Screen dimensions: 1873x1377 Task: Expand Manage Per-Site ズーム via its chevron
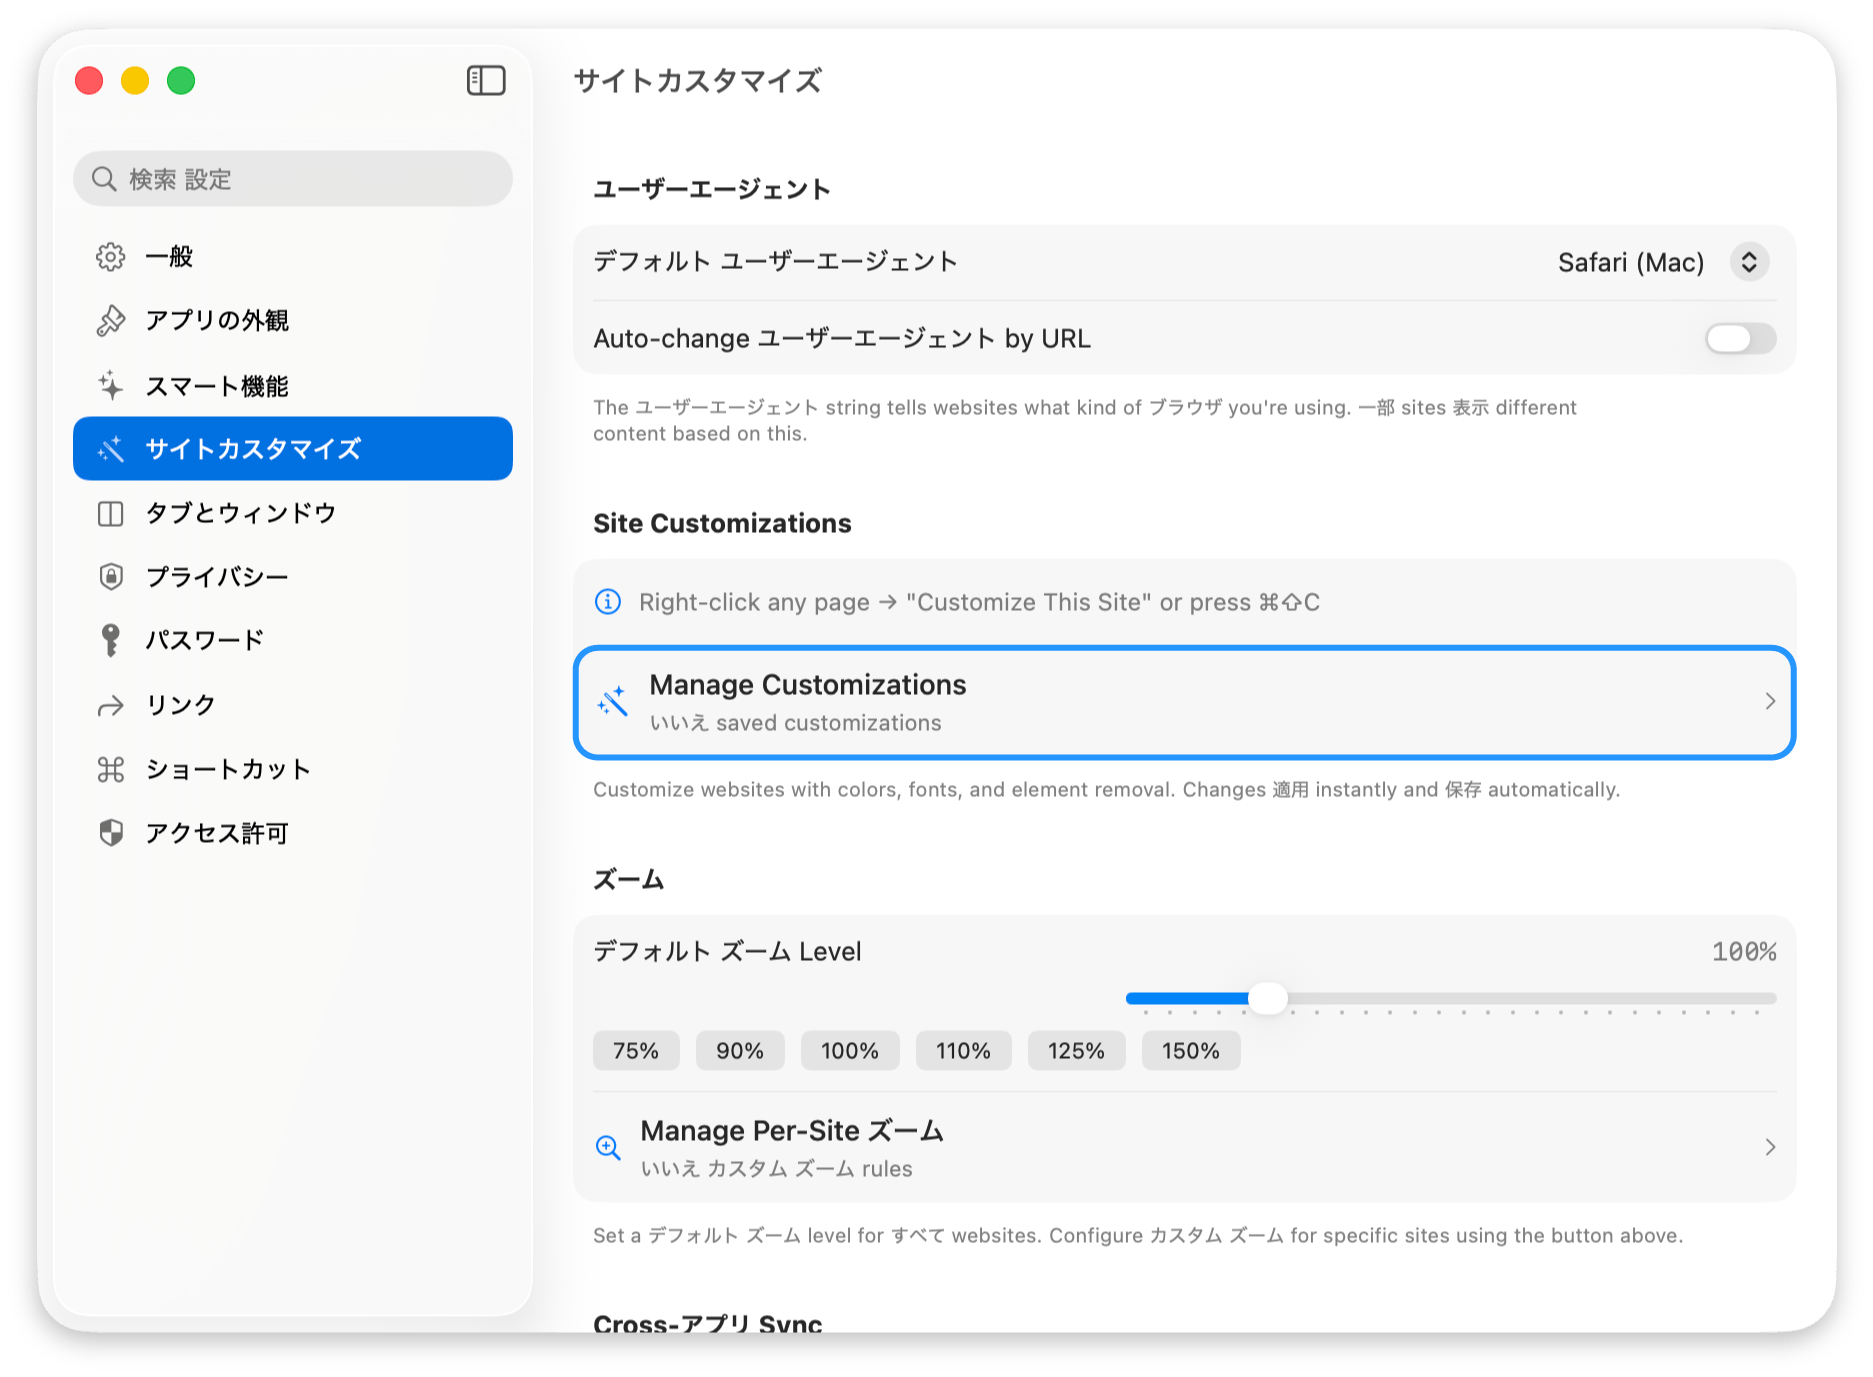[1769, 1147]
